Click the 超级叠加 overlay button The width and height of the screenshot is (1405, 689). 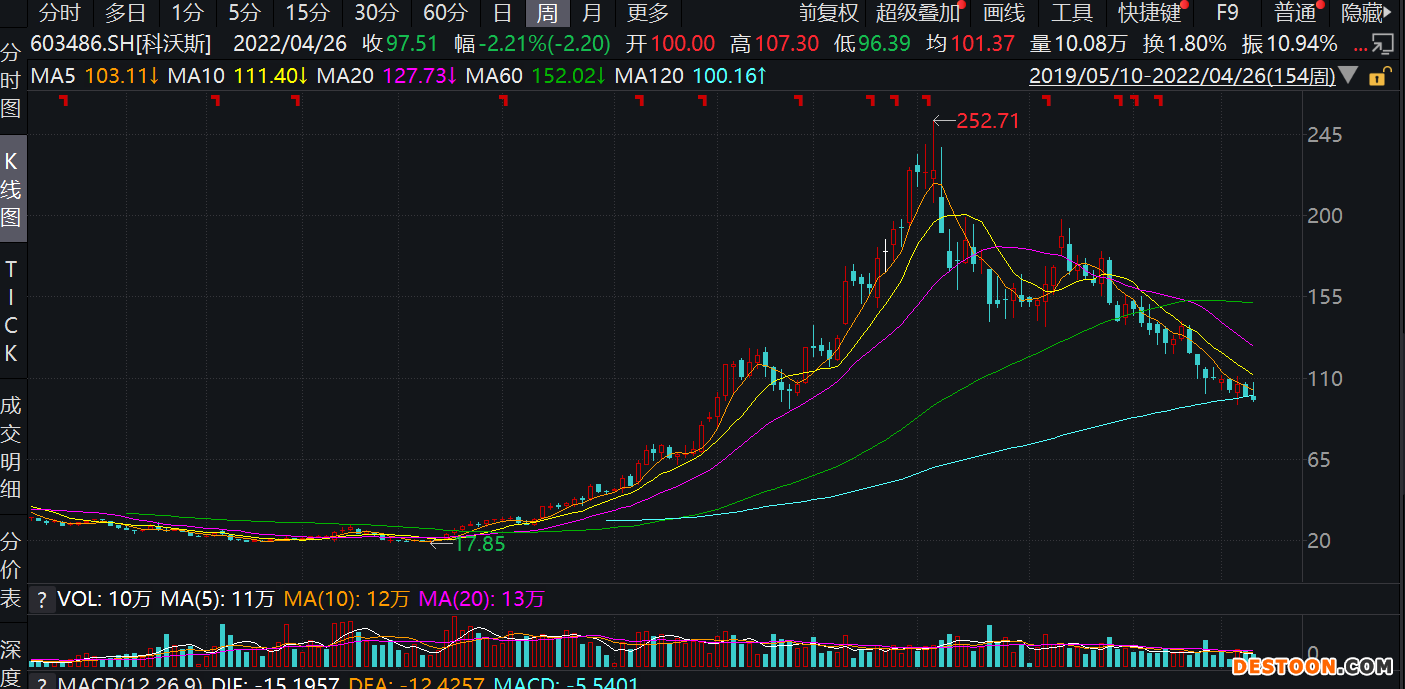tap(916, 13)
